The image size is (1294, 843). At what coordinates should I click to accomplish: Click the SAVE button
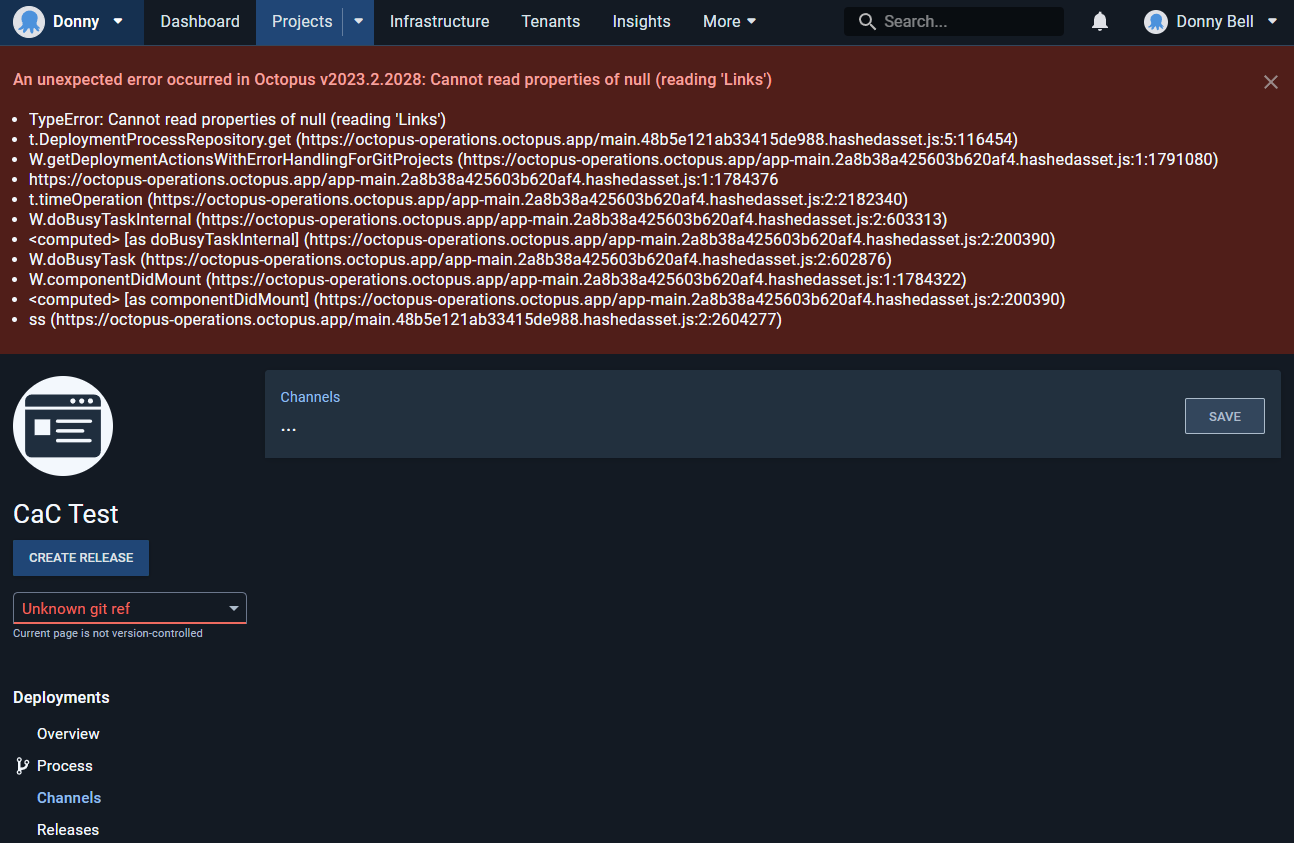pyautogui.click(x=1224, y=415)
